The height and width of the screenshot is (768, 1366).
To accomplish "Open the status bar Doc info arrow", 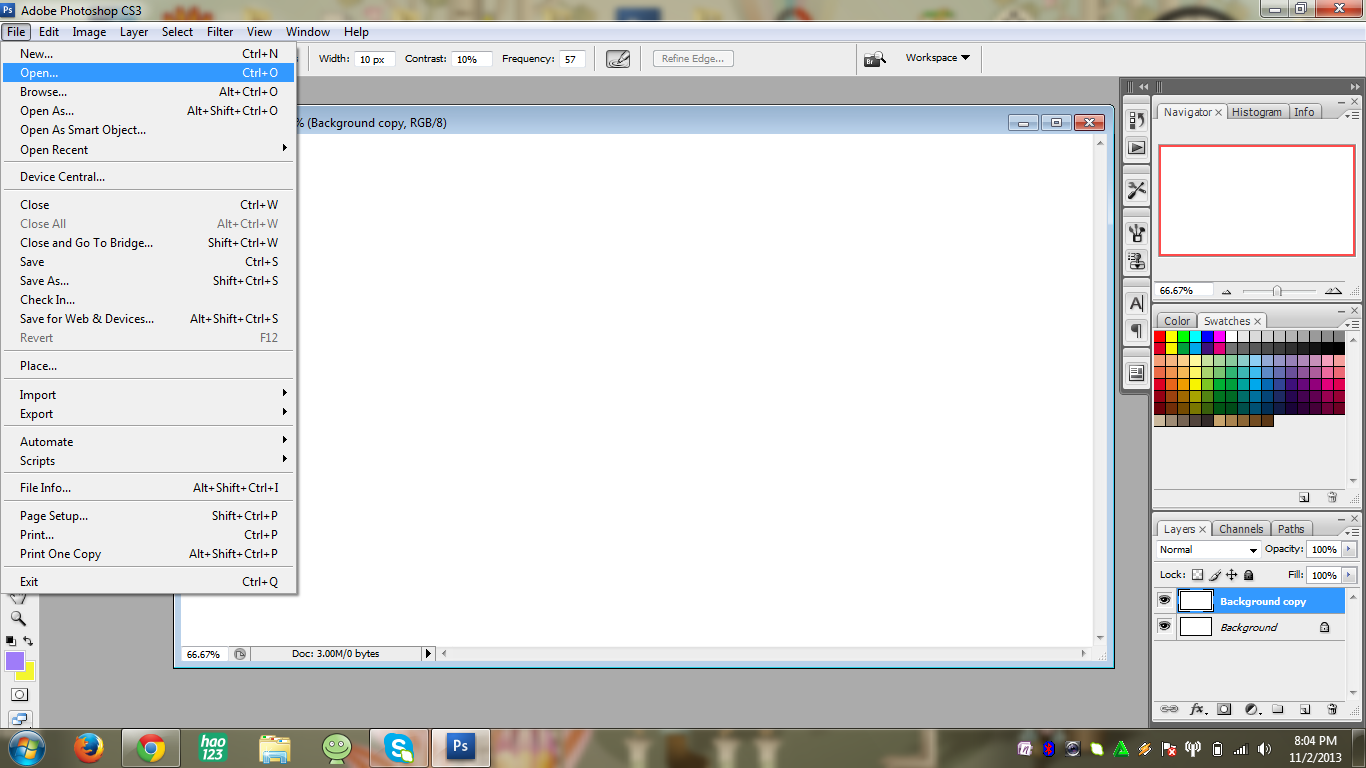I will (x=429, y=654).
